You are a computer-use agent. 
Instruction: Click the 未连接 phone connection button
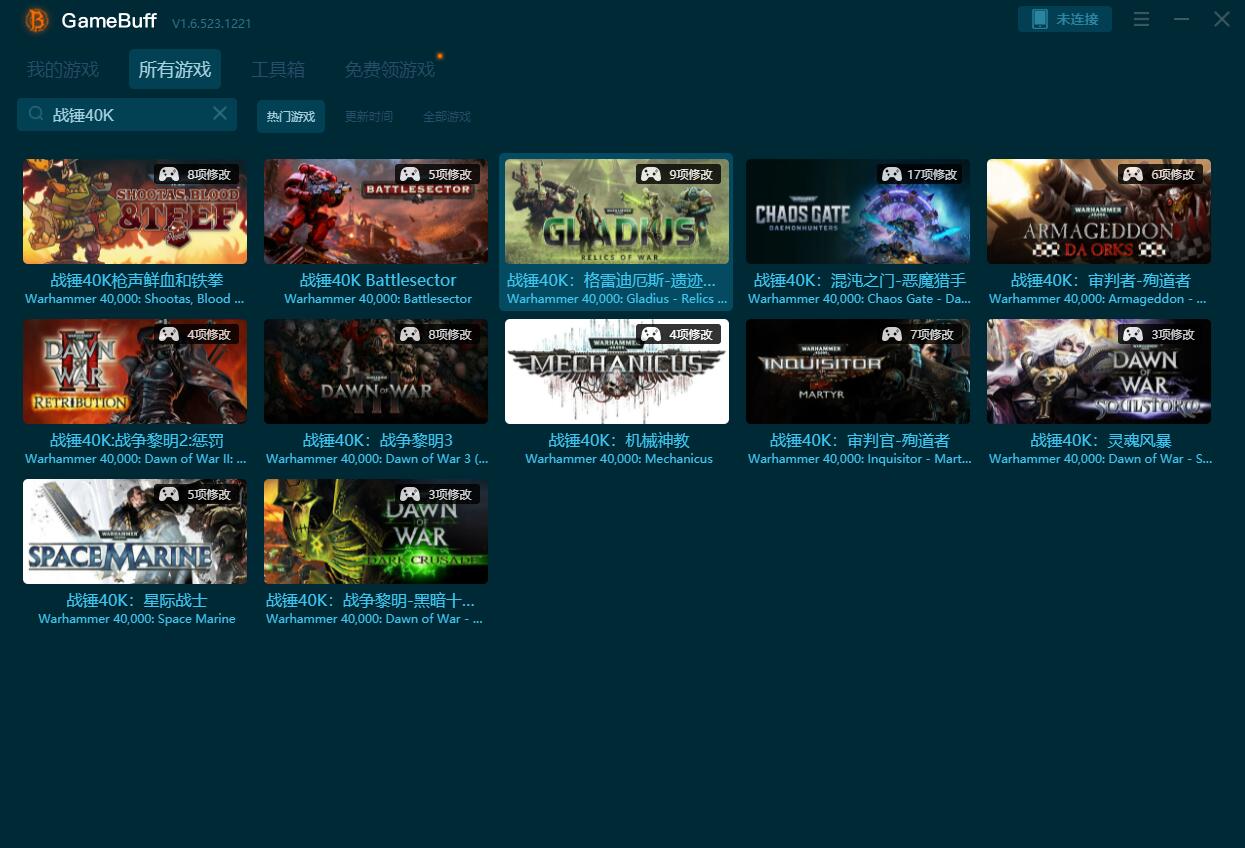point(1065,19)
